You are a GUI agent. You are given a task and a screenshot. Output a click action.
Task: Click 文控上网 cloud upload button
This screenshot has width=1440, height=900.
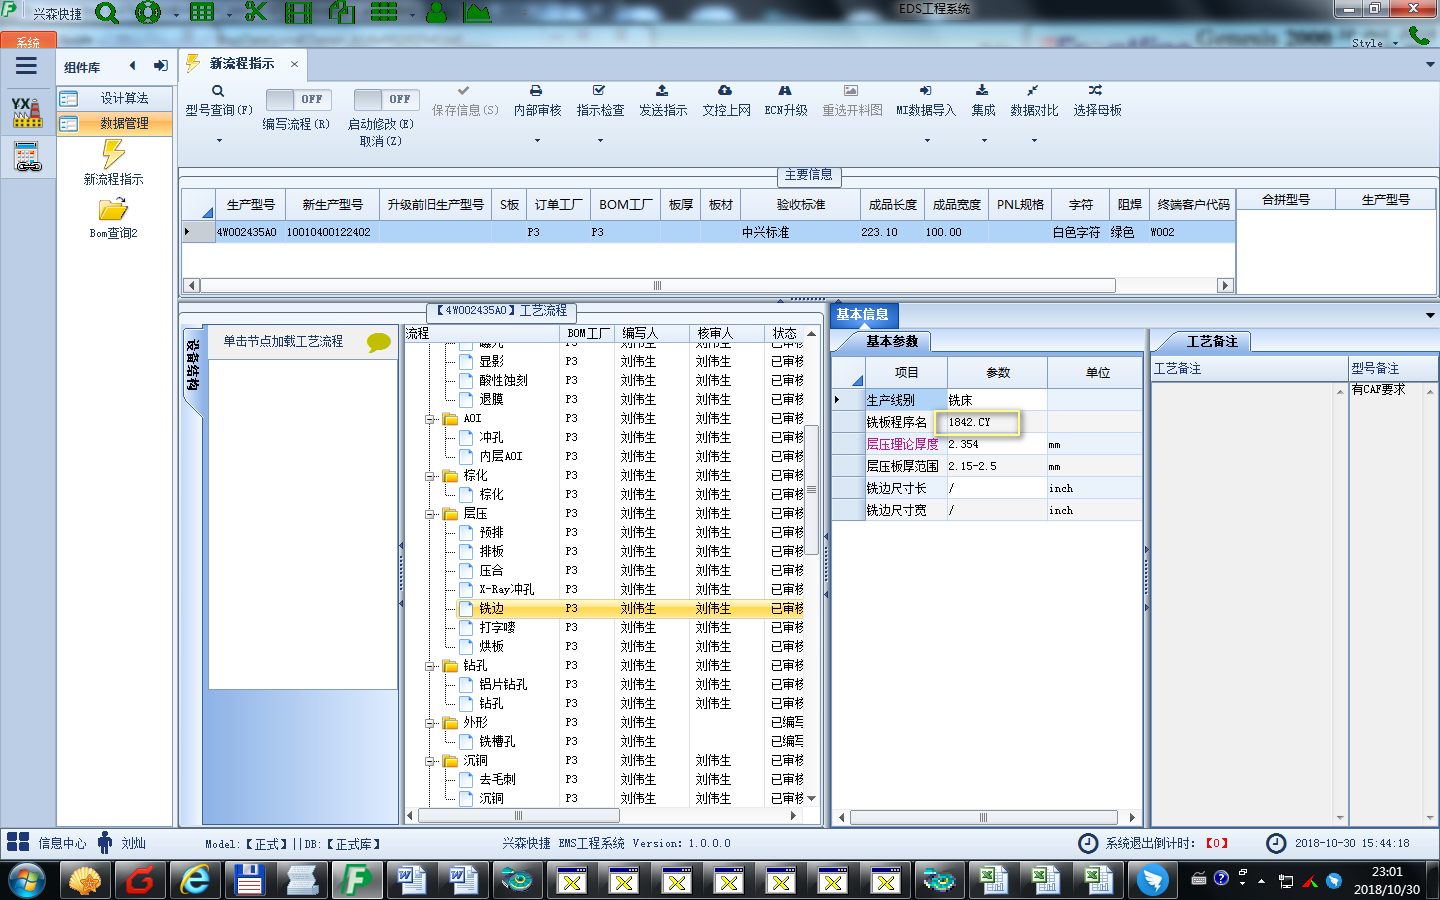pos(726,101)
